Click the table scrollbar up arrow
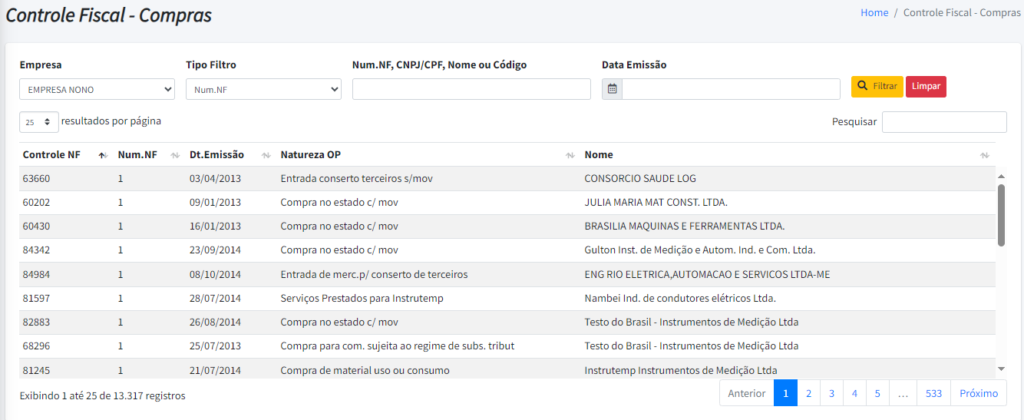Image resolution: width=1024 pixels, height=420 pixels. [1002, 176]
